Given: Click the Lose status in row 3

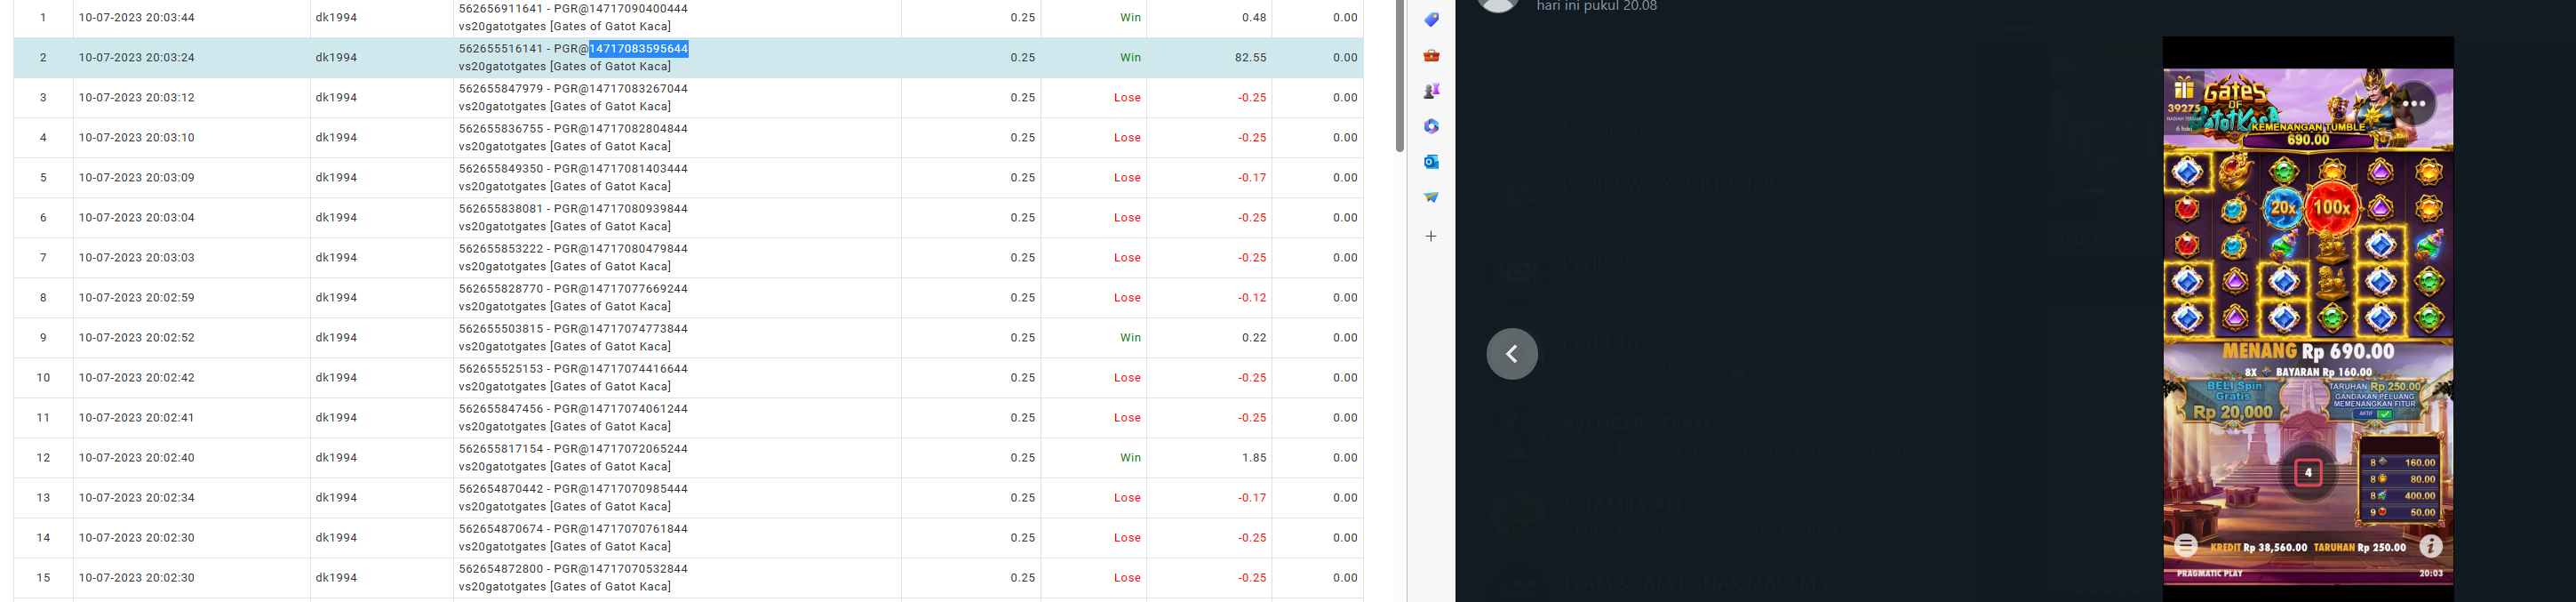Looking at the screenshot, I should tap(1127, 98).
